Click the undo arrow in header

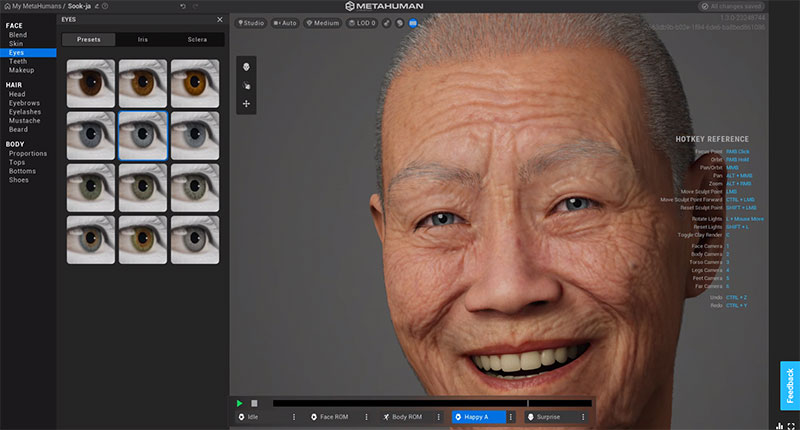point(183,6)
